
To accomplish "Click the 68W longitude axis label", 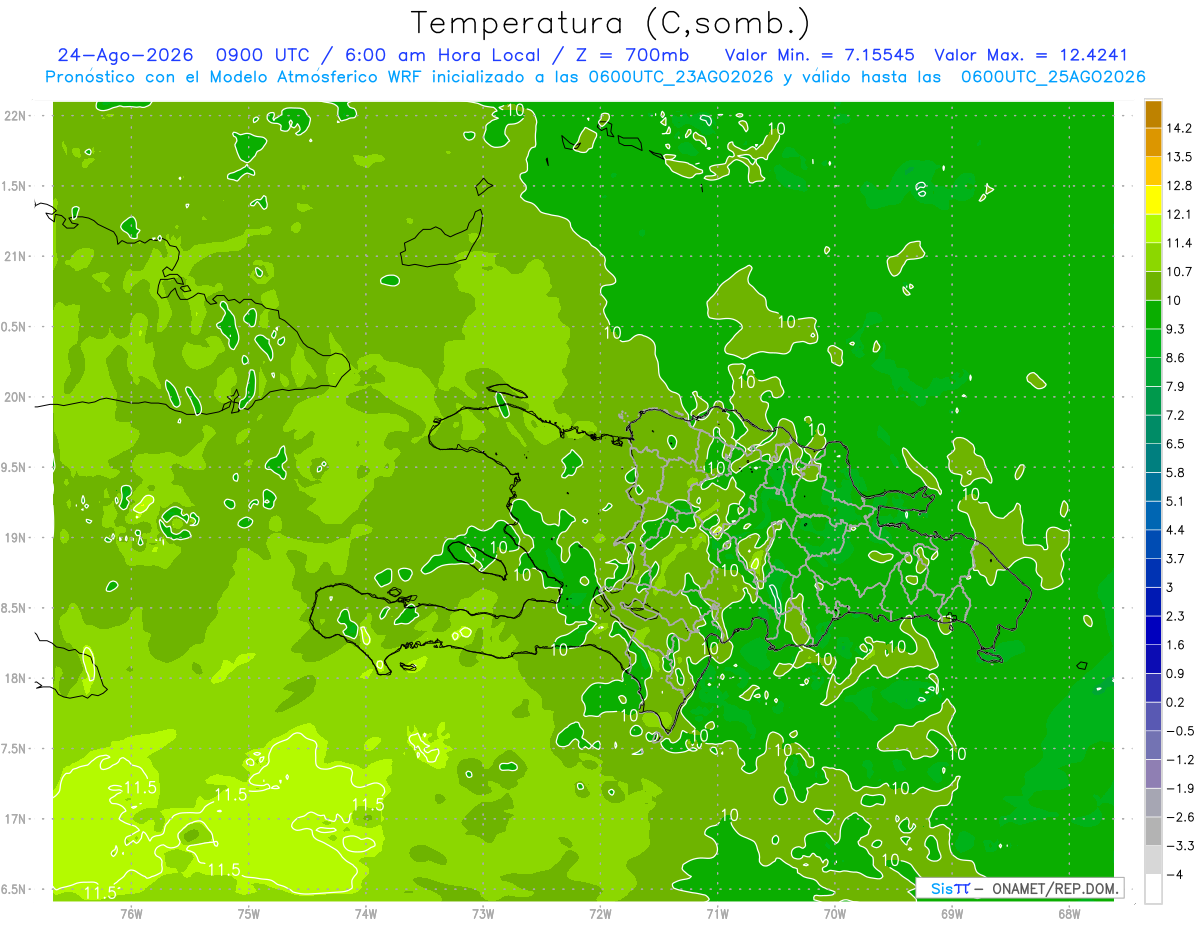I will (1069, 914).
